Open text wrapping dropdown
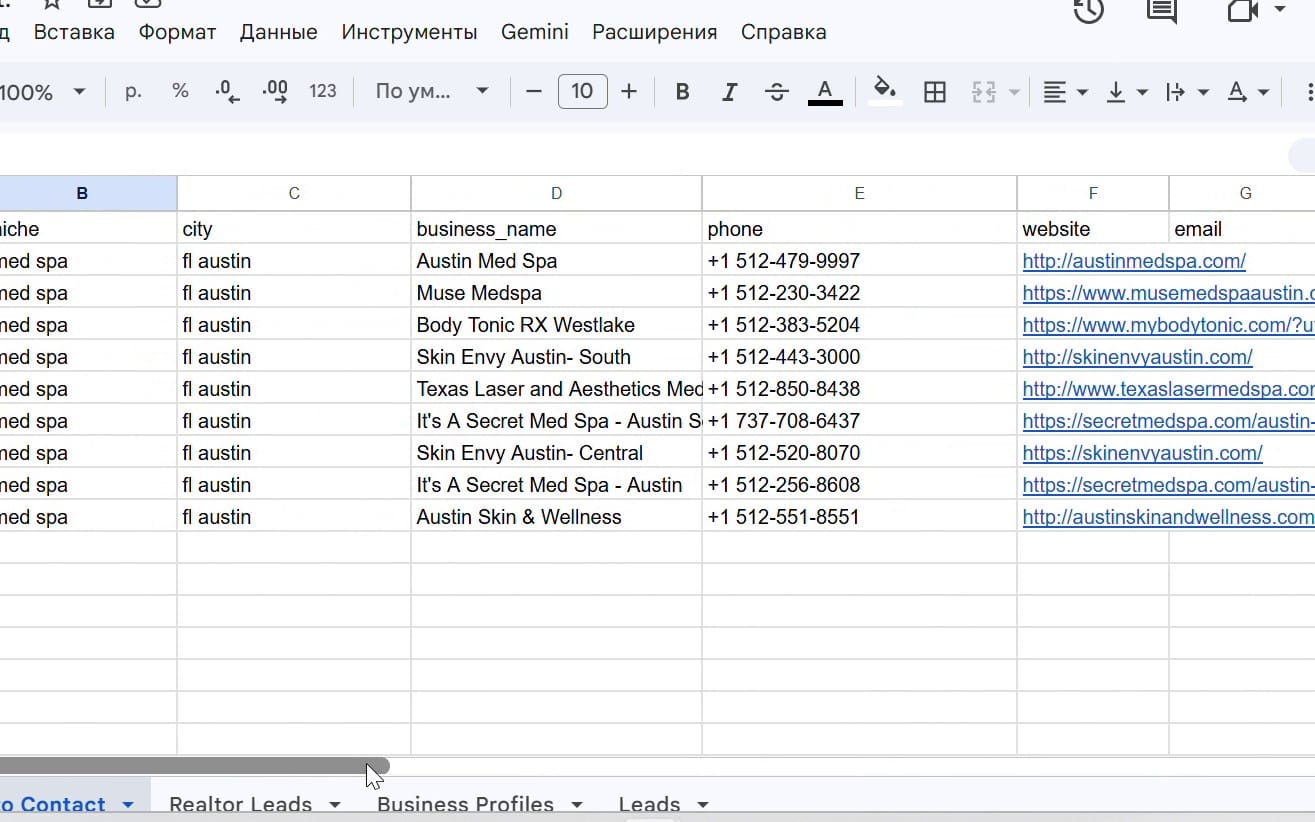The height and width of the screenshot is (822, 1315). pos(1187,92)
